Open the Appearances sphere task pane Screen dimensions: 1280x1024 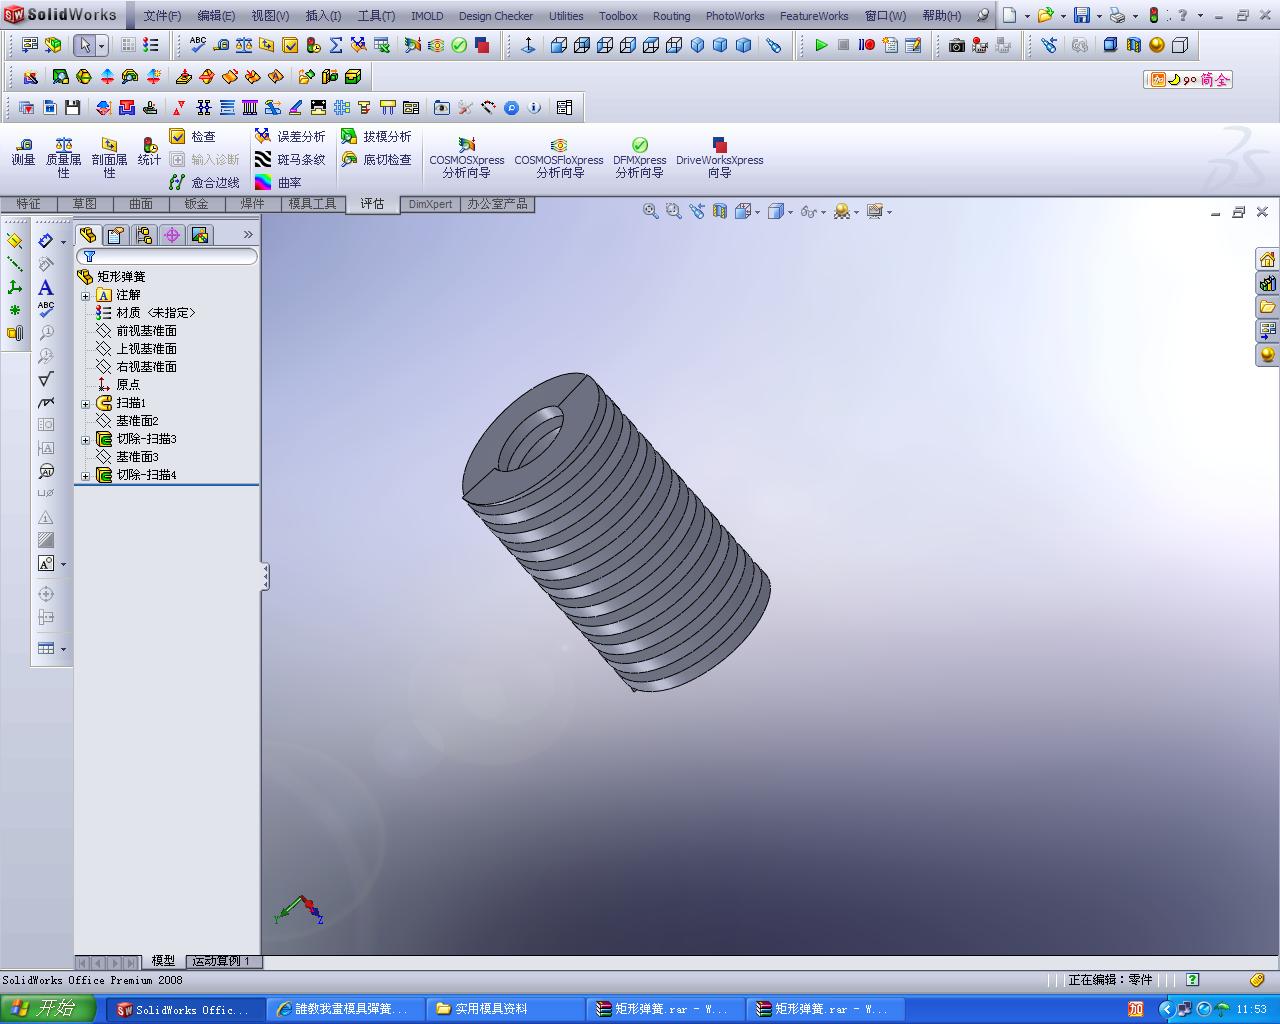click(x=1267, y=355)
